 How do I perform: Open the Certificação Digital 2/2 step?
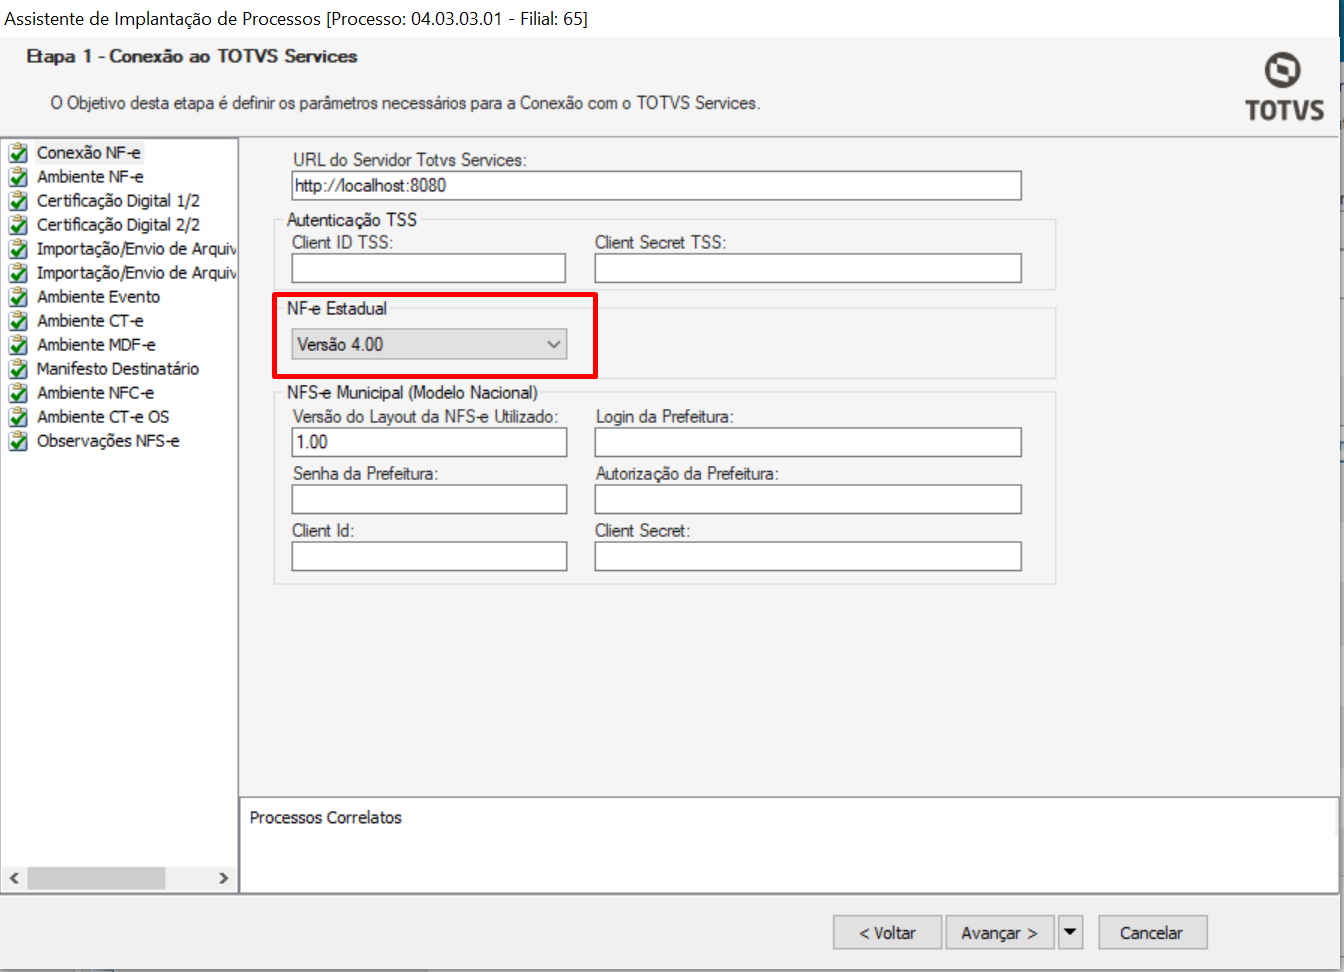(x=118, y=225)
